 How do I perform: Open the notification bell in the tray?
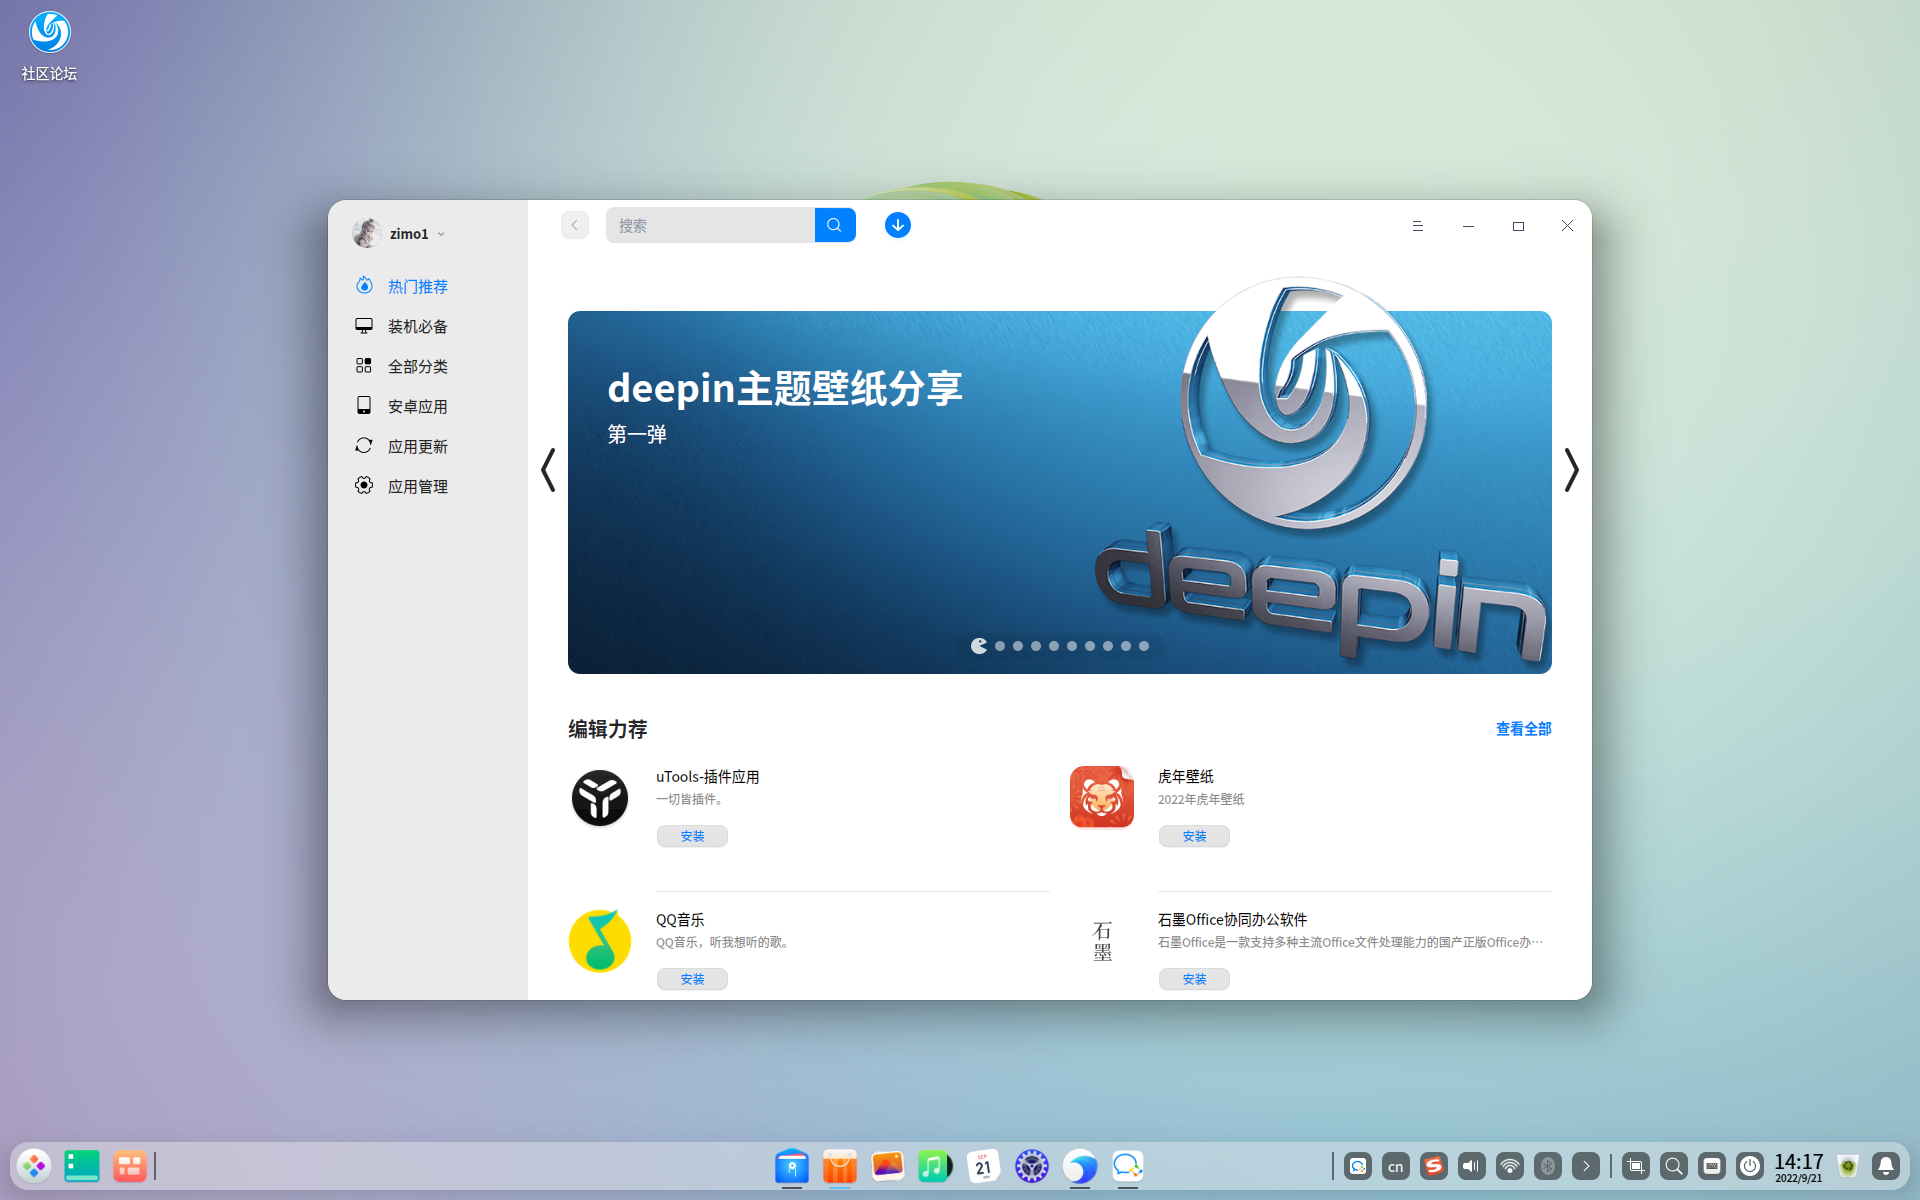click(x=1885, y=1166)
